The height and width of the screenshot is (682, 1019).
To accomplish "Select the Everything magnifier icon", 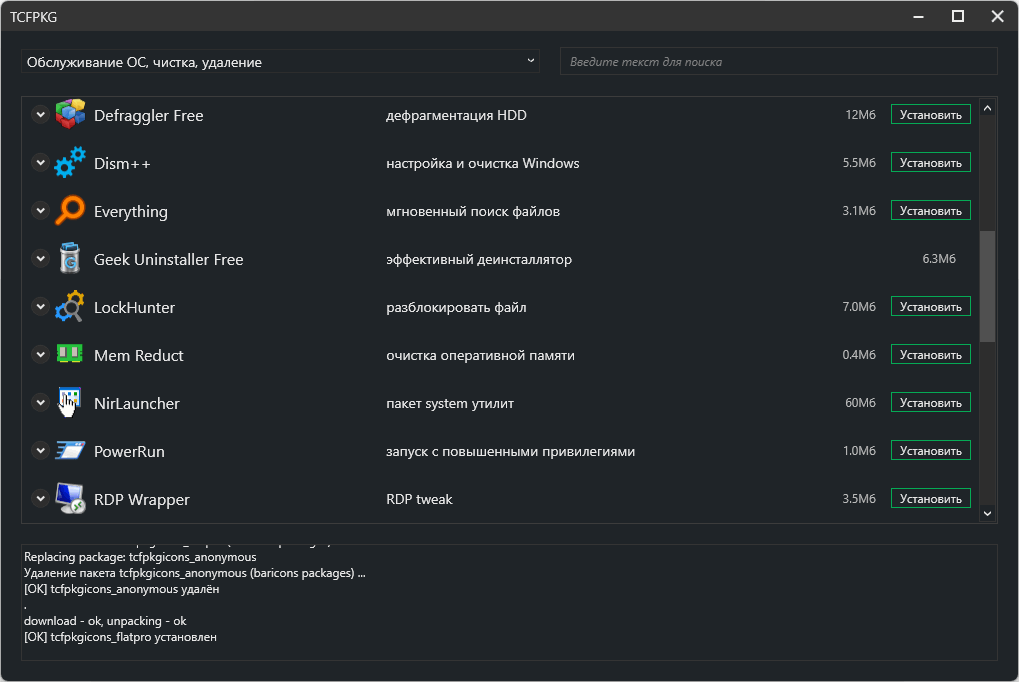I will tap(70, 211).
